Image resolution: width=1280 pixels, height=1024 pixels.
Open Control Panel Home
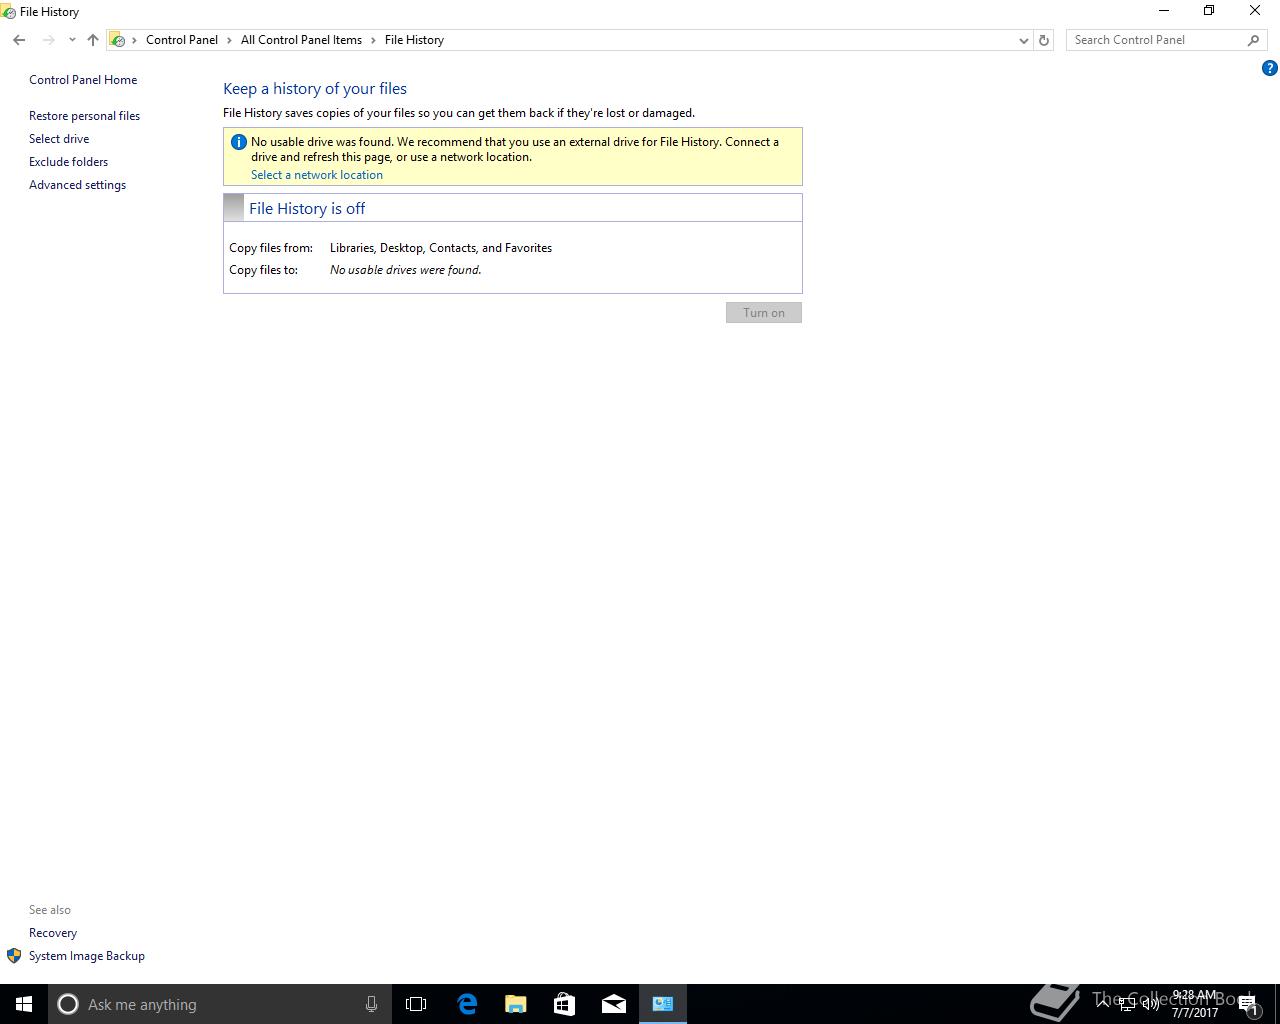(83, 80)
